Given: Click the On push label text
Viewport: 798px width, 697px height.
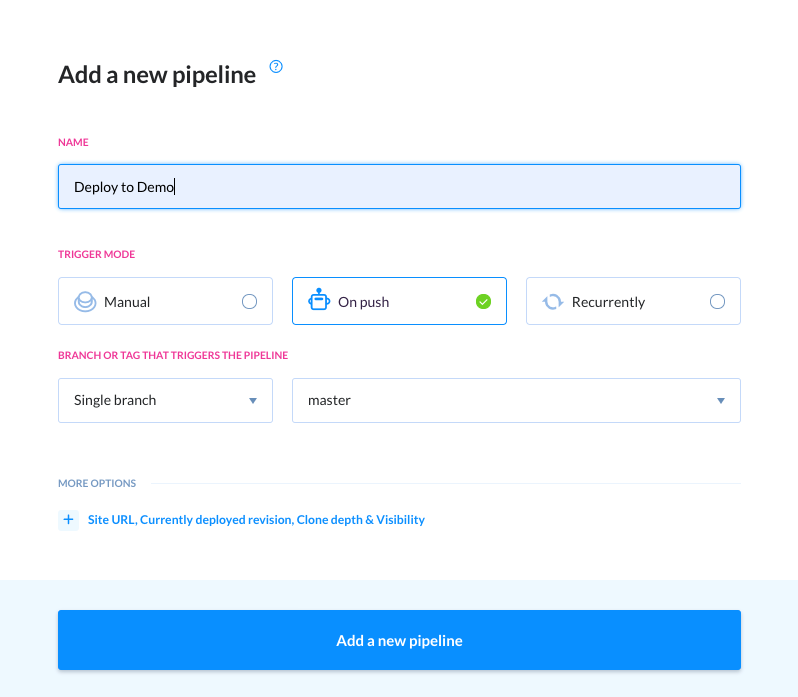Looking at the screenshot, I should pyautogui.click(x=363, y=302).
